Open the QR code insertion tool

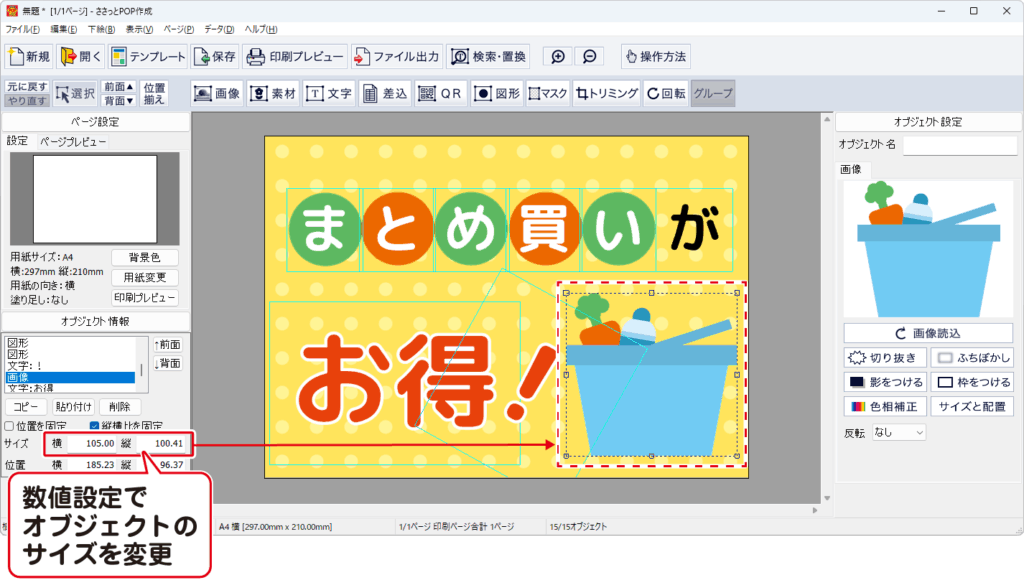coord(440,94)
